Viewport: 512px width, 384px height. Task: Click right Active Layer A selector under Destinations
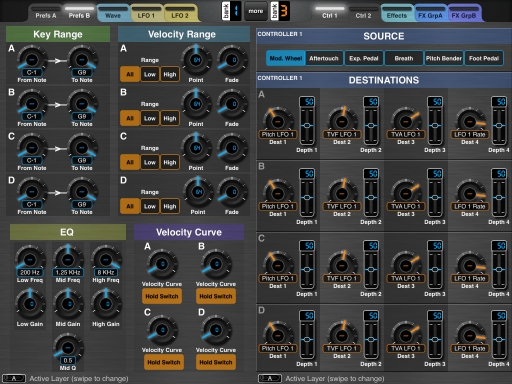pos(270,378)
